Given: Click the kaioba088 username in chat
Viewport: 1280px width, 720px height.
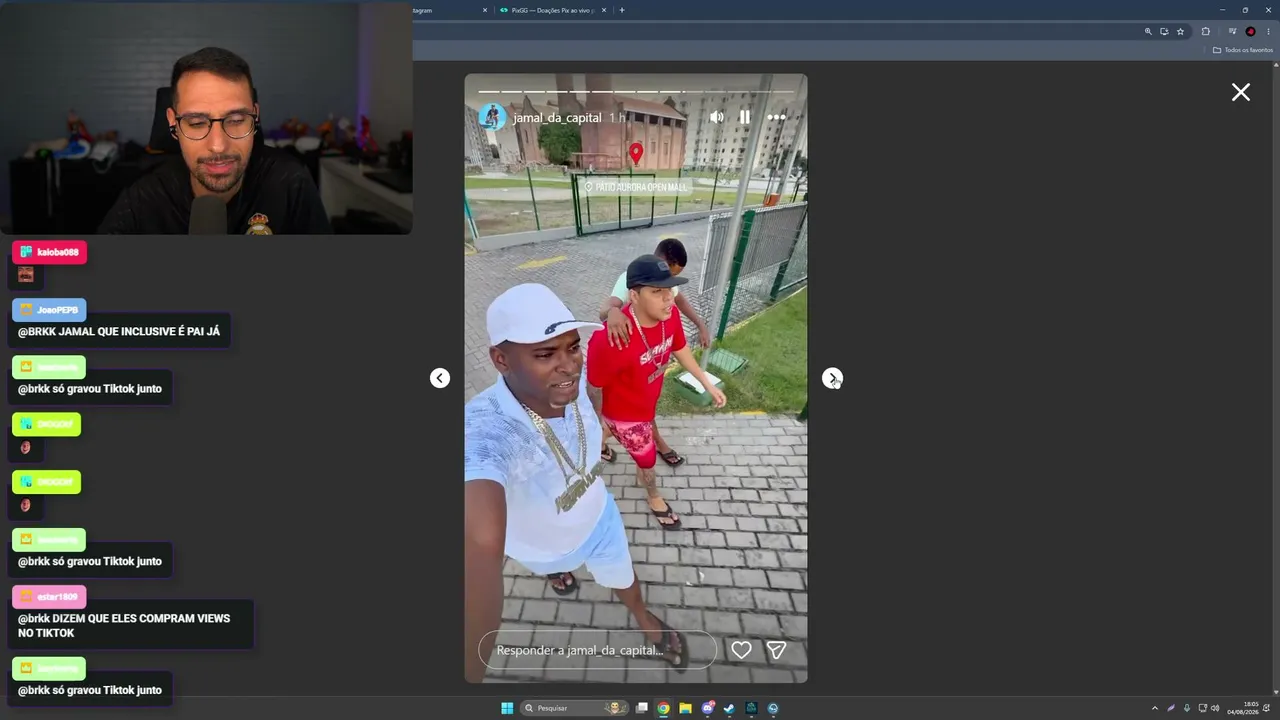Looking at the screenshot, I should (x=57, y=252).
